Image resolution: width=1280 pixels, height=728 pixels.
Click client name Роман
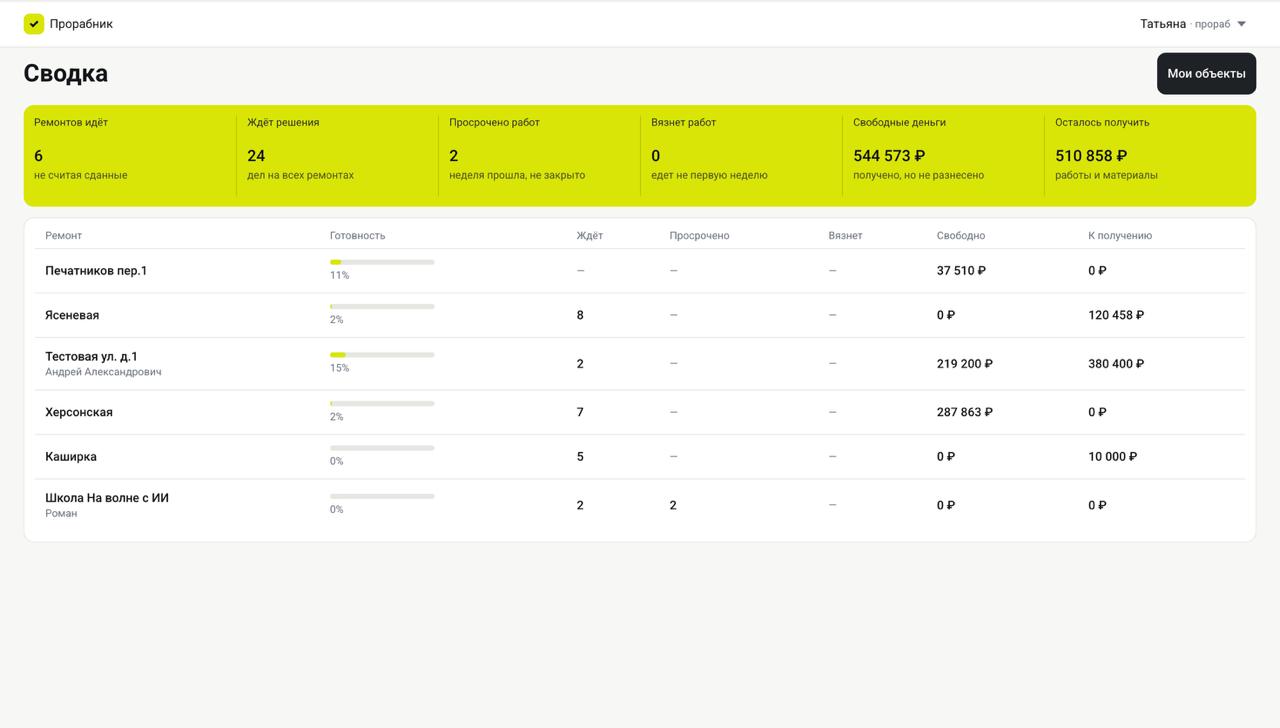click(61, 513)
